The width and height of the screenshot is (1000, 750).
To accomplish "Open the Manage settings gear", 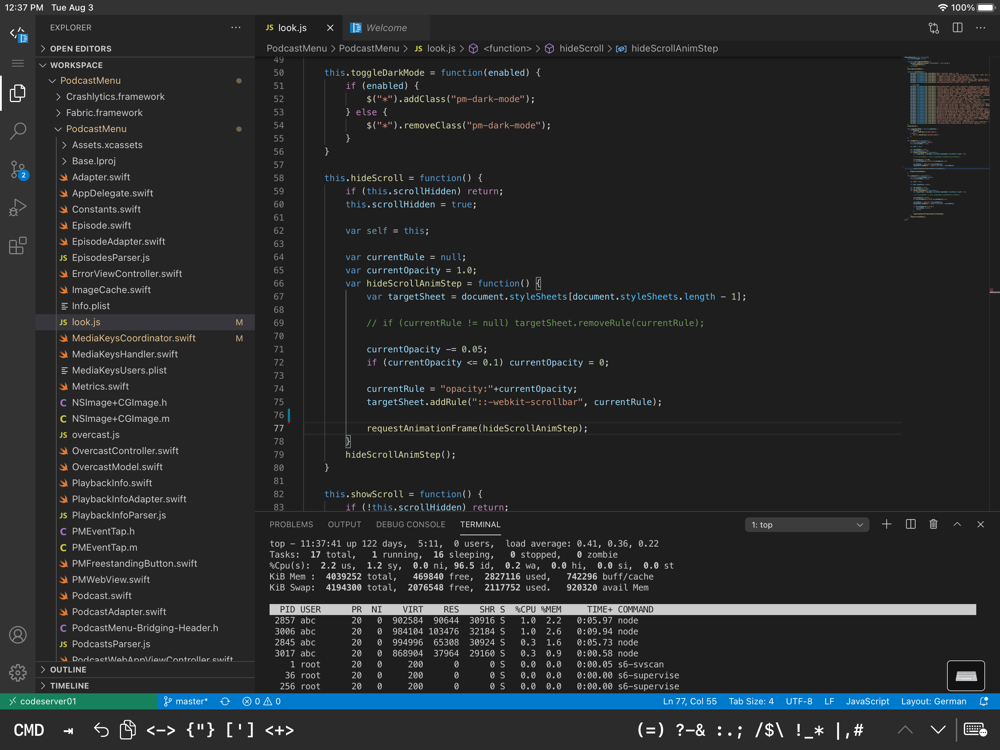I will coord(18,673).
